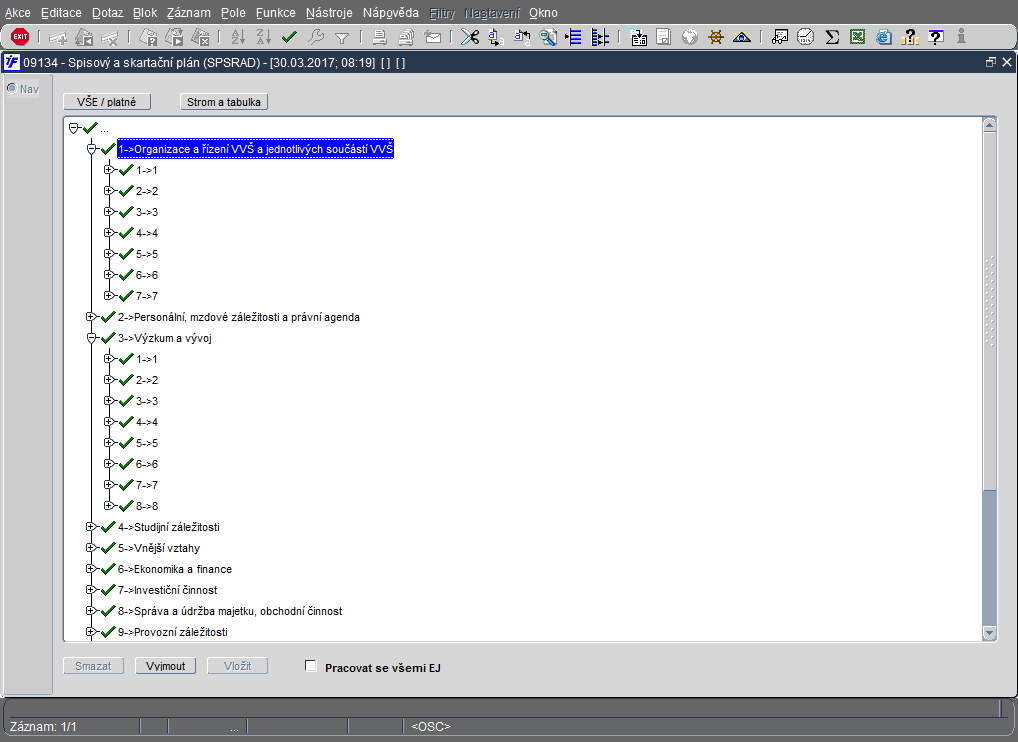Select the '6->Ekonomika a finance' row

pos(175,569)
